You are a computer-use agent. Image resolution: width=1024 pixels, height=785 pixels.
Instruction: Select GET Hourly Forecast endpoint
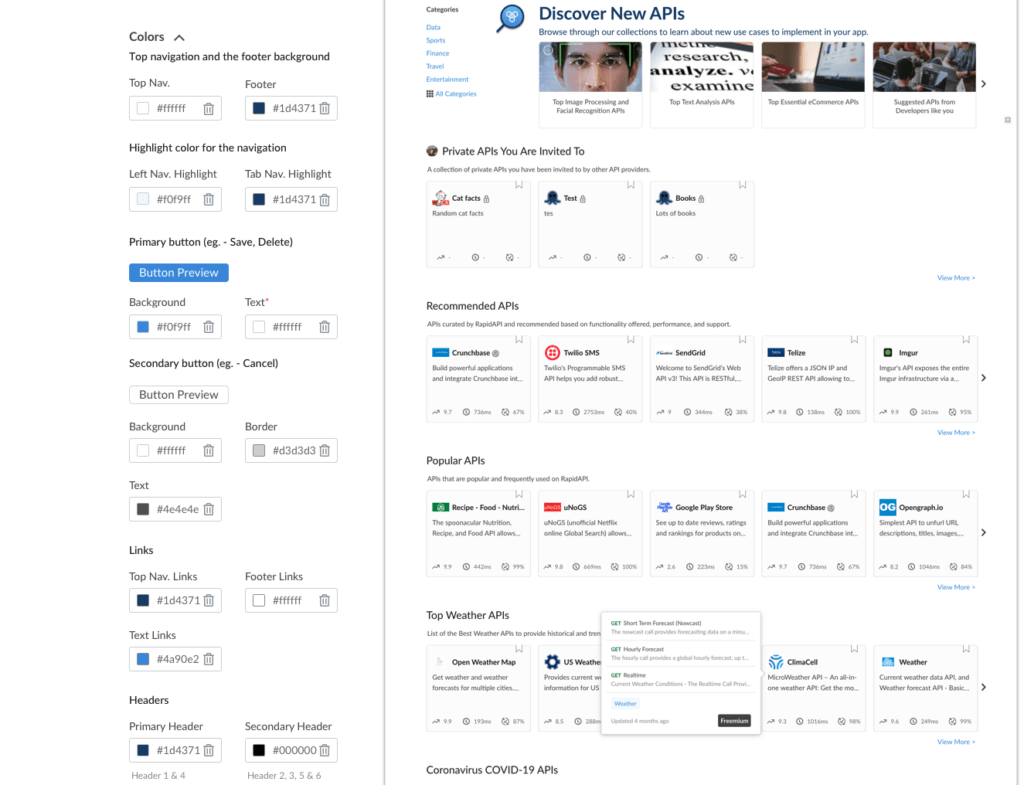680,654
